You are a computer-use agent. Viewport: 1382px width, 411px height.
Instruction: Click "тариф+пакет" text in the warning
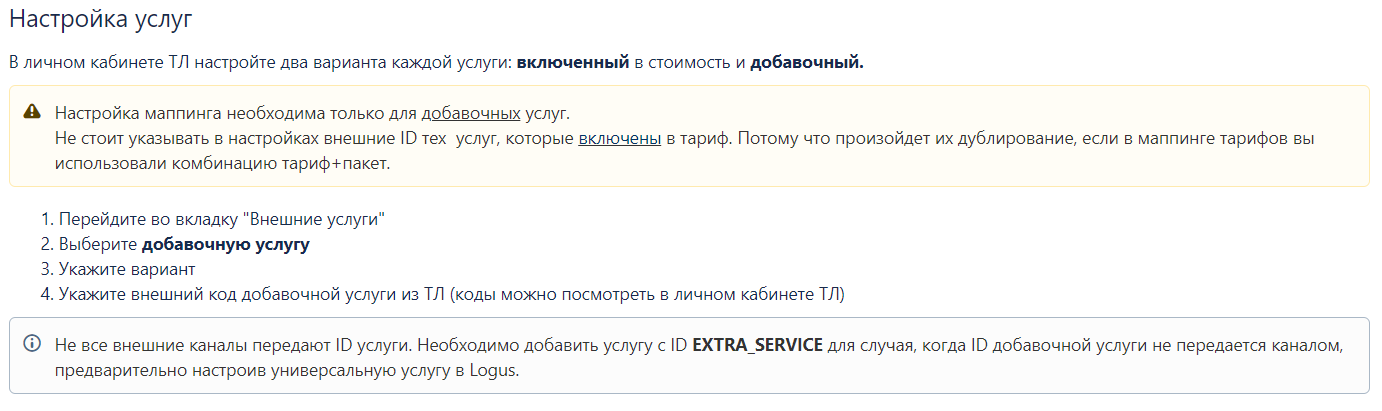[x=342, y=165]
